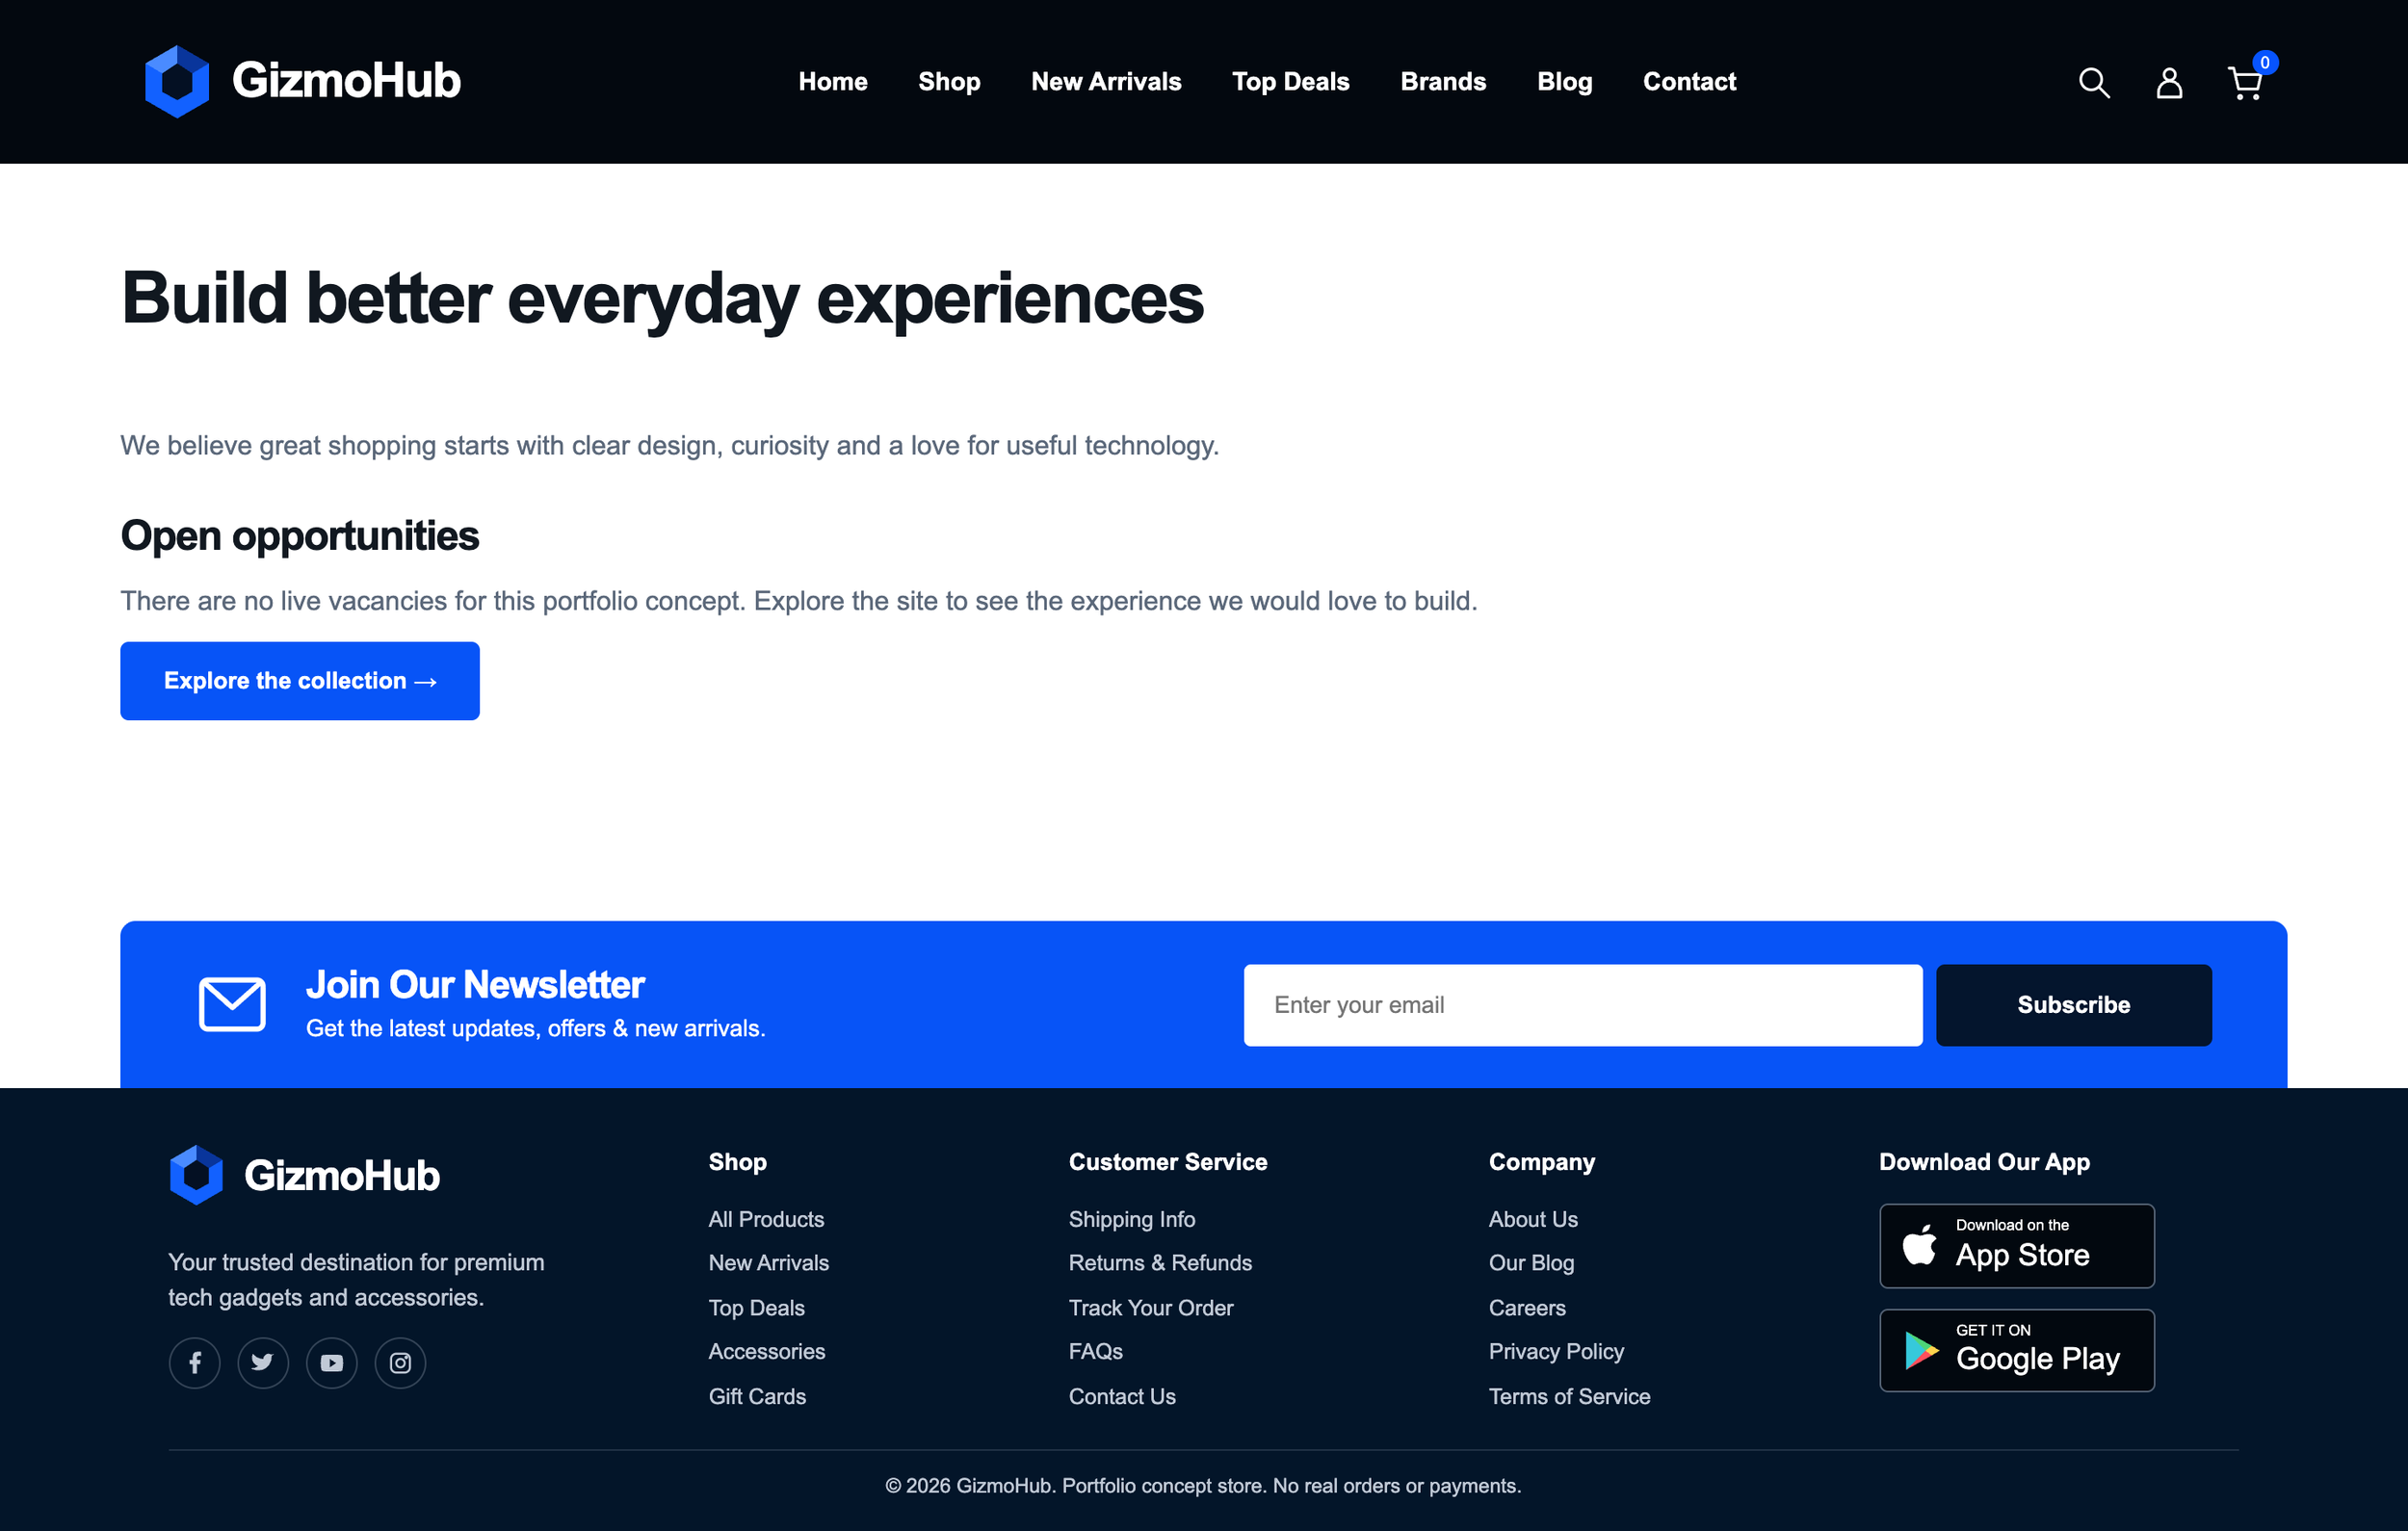Open All Products footer link
This screenshot has height=1531, width=2408.
766,1219
